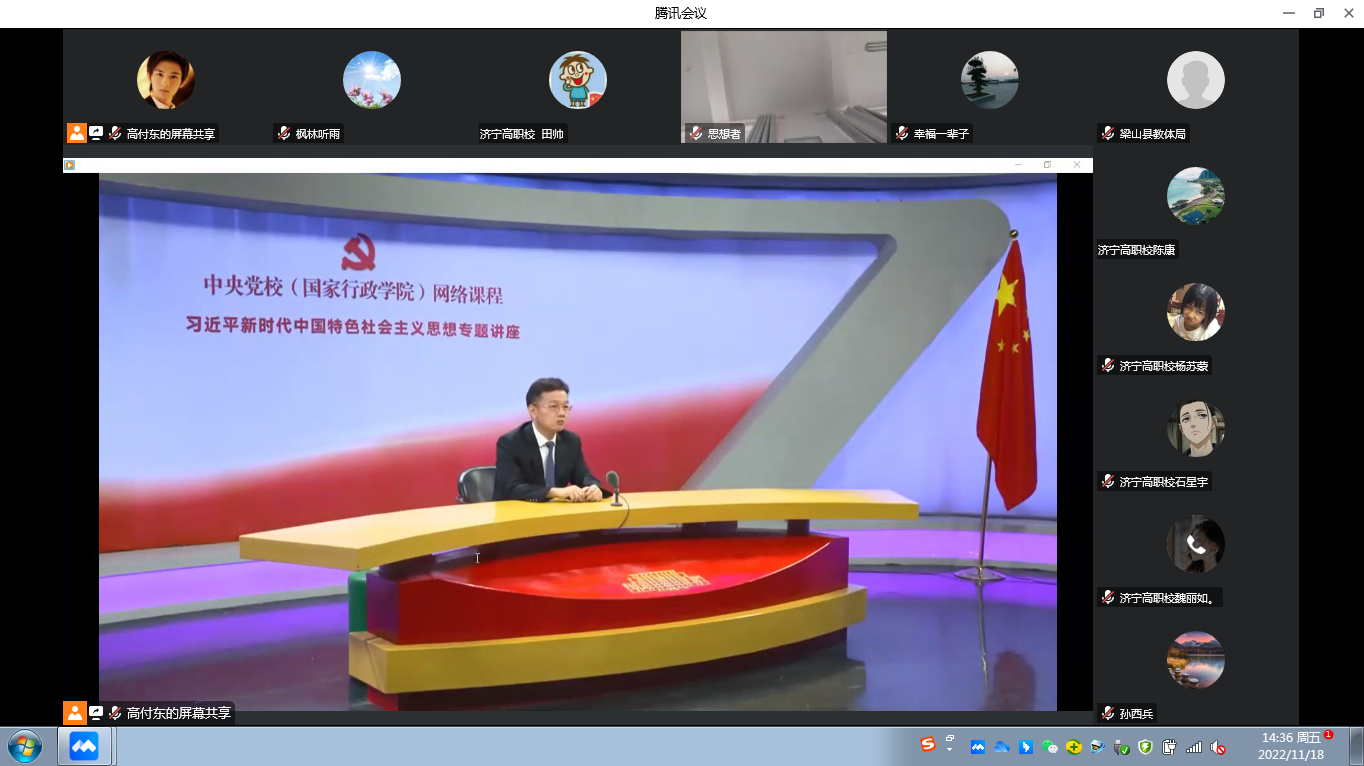Click screen-share icon in top-row 高付东 label

96,133
